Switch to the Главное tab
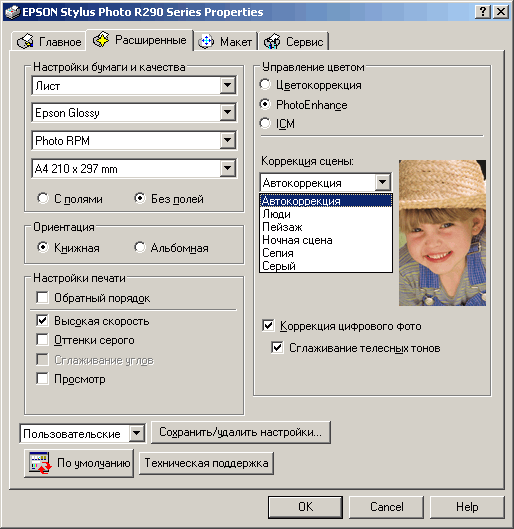The width and height of the screenshot is (514, 529). (x=49, y=41)
